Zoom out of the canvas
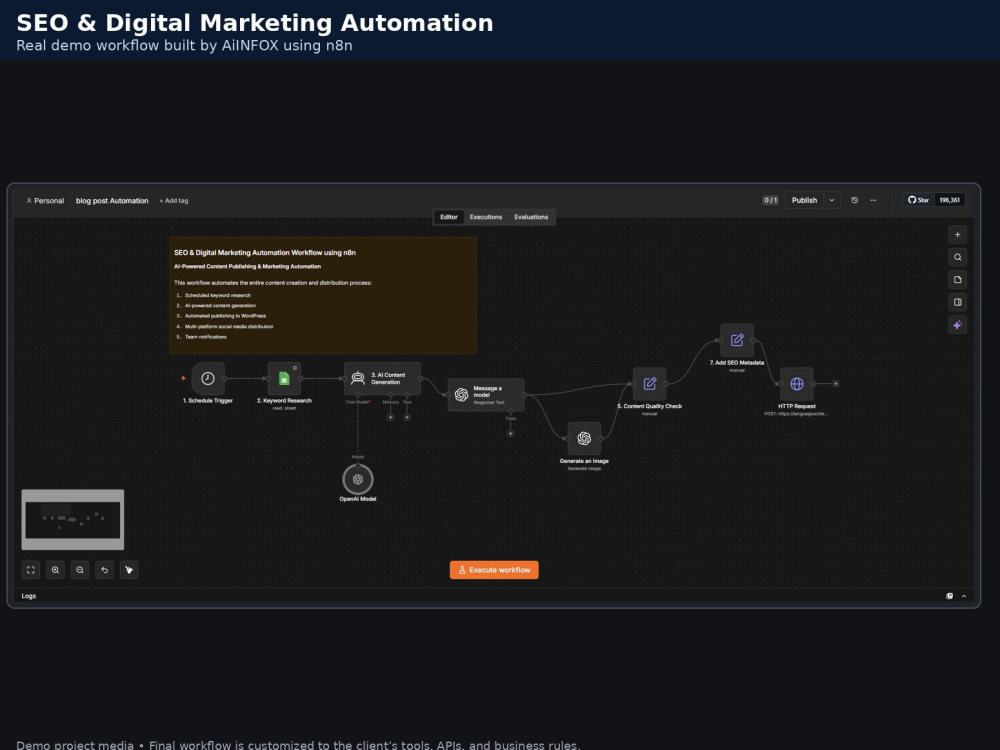The image size is (1000, 750). [80, 570]
